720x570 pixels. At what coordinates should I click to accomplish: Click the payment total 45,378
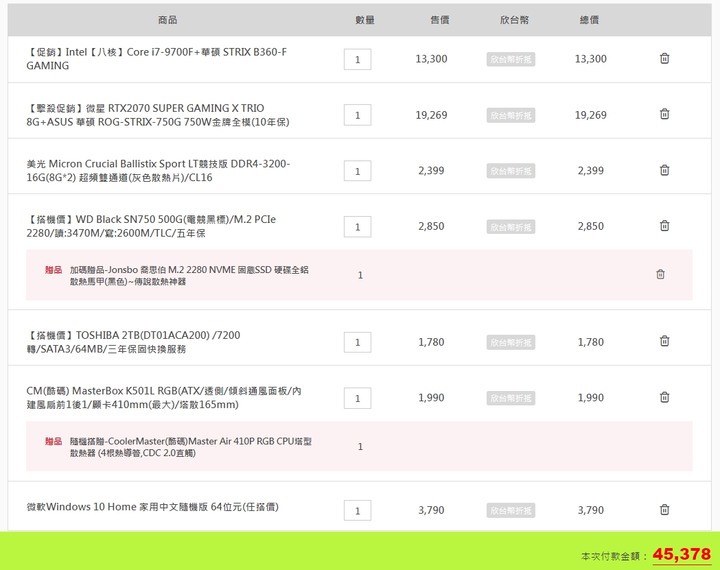681,554
